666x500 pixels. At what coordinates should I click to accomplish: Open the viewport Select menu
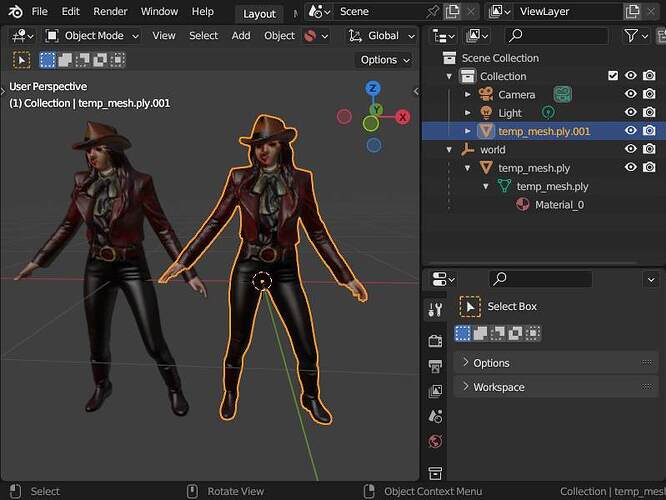point(203,36)
